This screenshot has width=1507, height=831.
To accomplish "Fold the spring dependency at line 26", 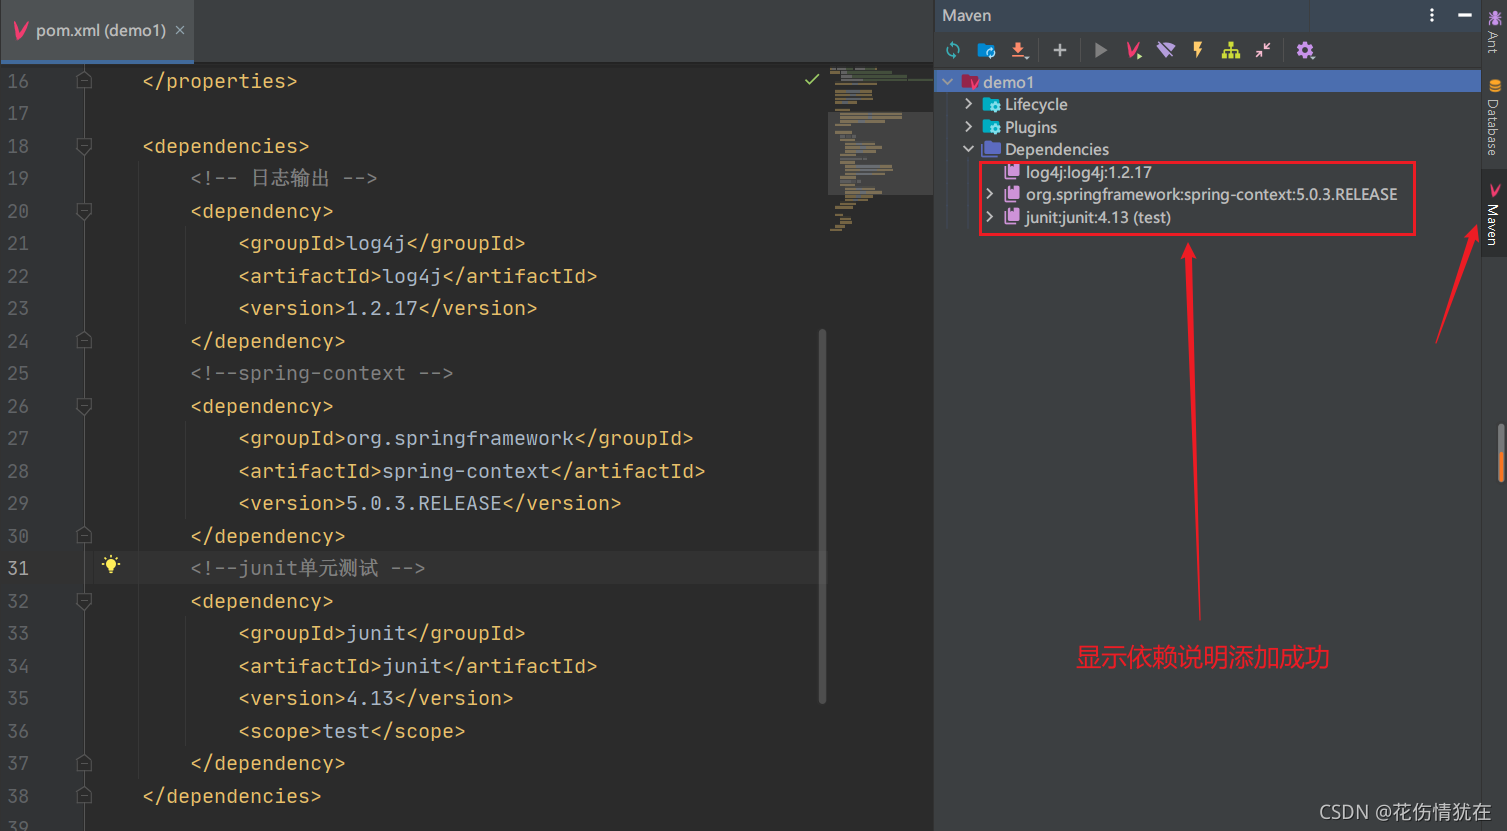I will click(84, 406).
